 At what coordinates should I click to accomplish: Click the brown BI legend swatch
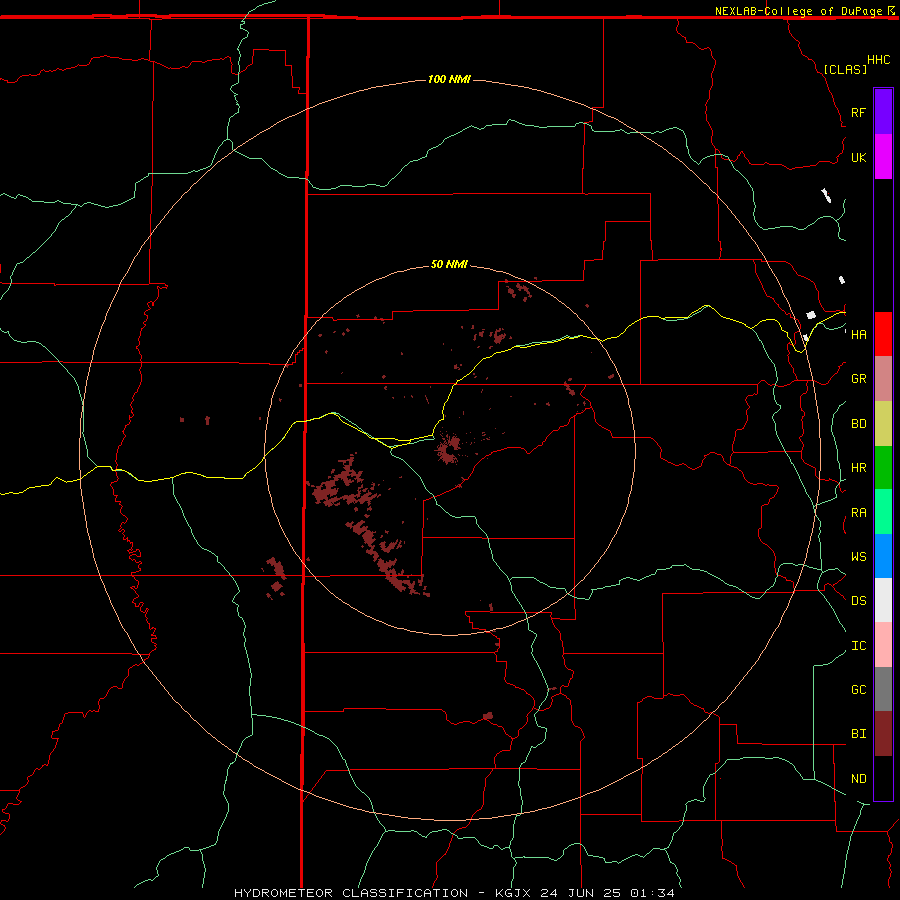click(x=883, y=734)
